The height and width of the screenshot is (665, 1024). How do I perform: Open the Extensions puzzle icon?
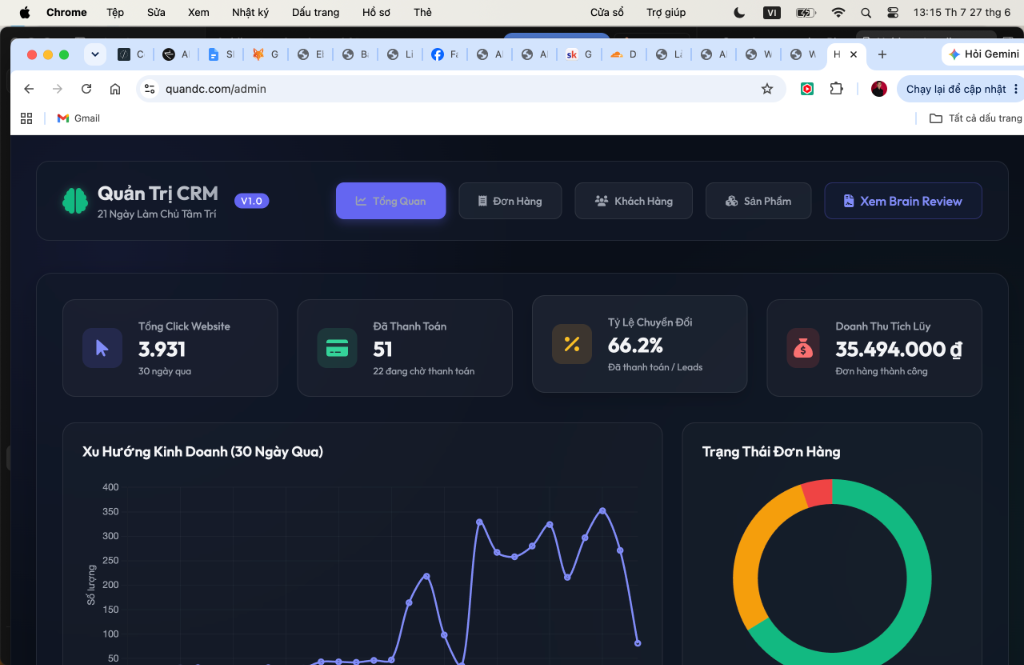(836, 89)
